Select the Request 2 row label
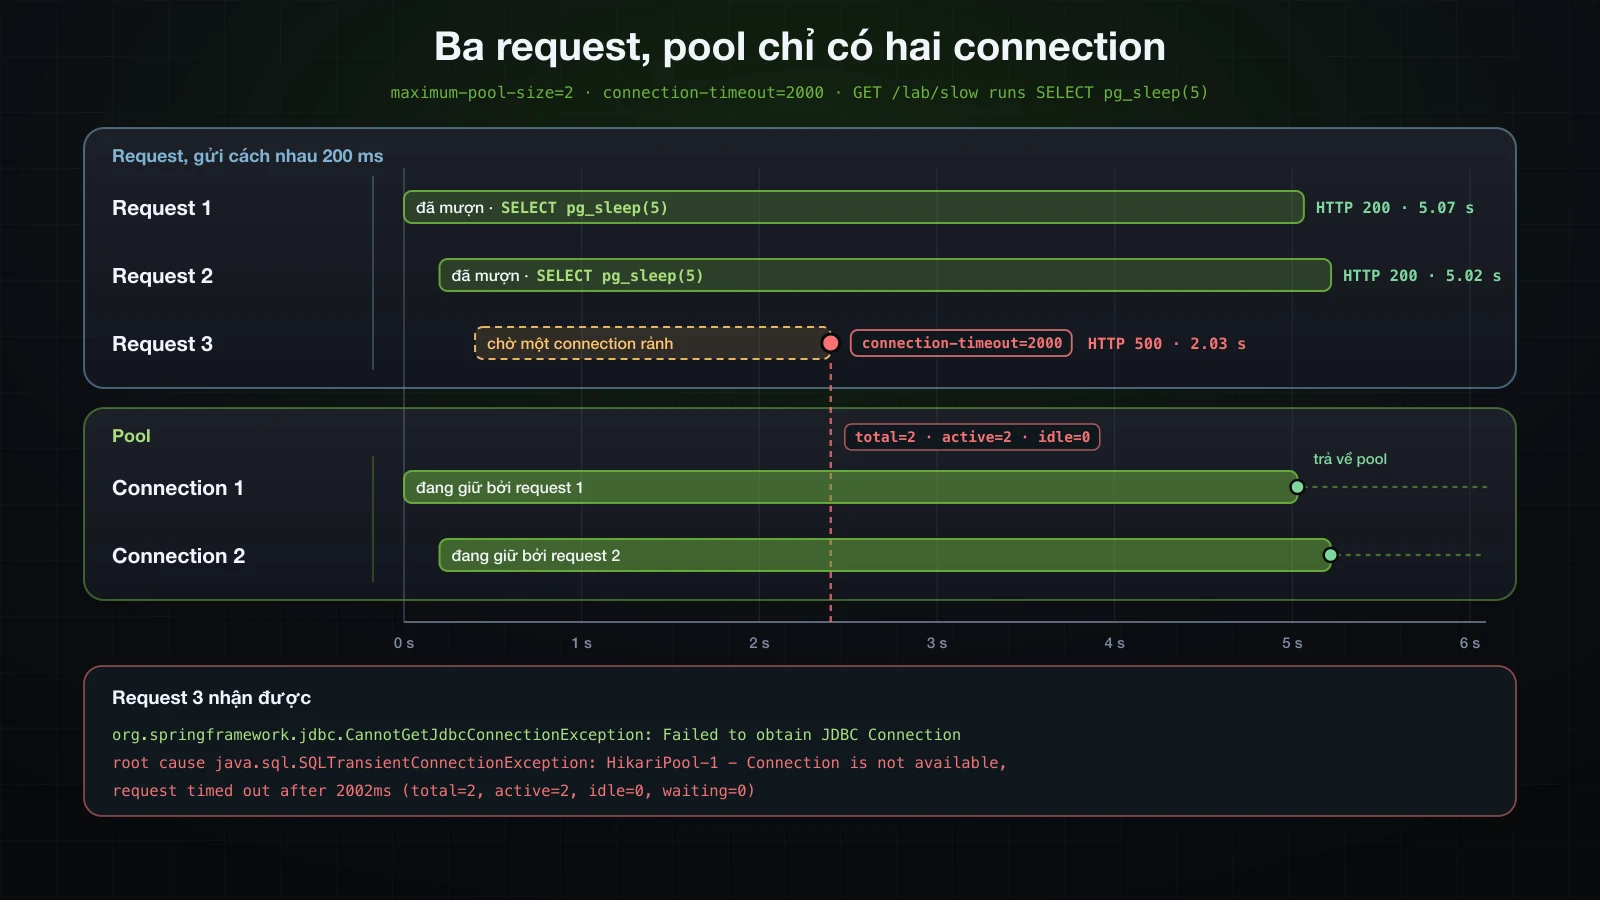Screen dimensions: 1600x900 point(162,276)
